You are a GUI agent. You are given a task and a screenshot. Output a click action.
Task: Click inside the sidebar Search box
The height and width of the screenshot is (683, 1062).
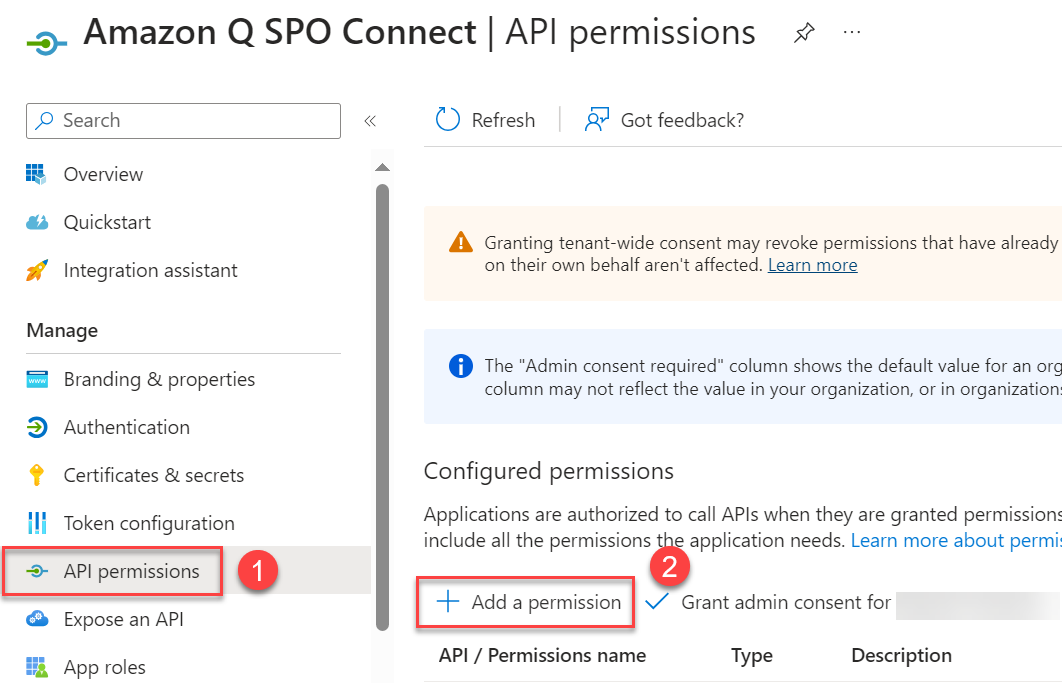[x=183, y=120]
